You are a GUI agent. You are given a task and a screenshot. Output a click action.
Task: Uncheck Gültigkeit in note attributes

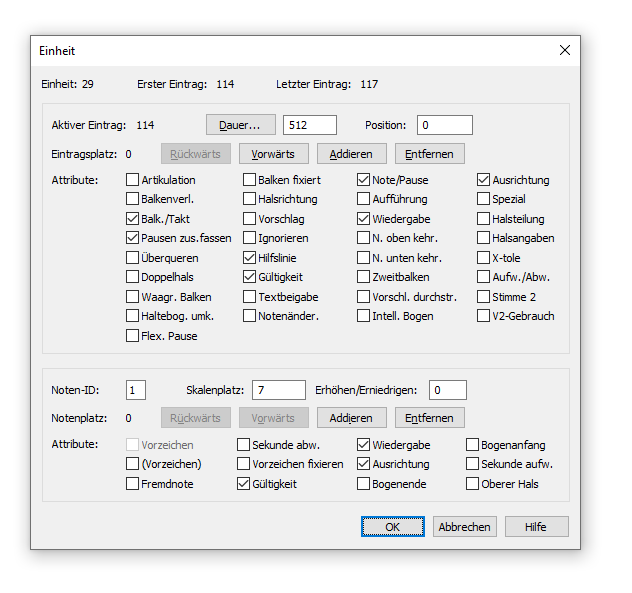(x=243, y=484)
